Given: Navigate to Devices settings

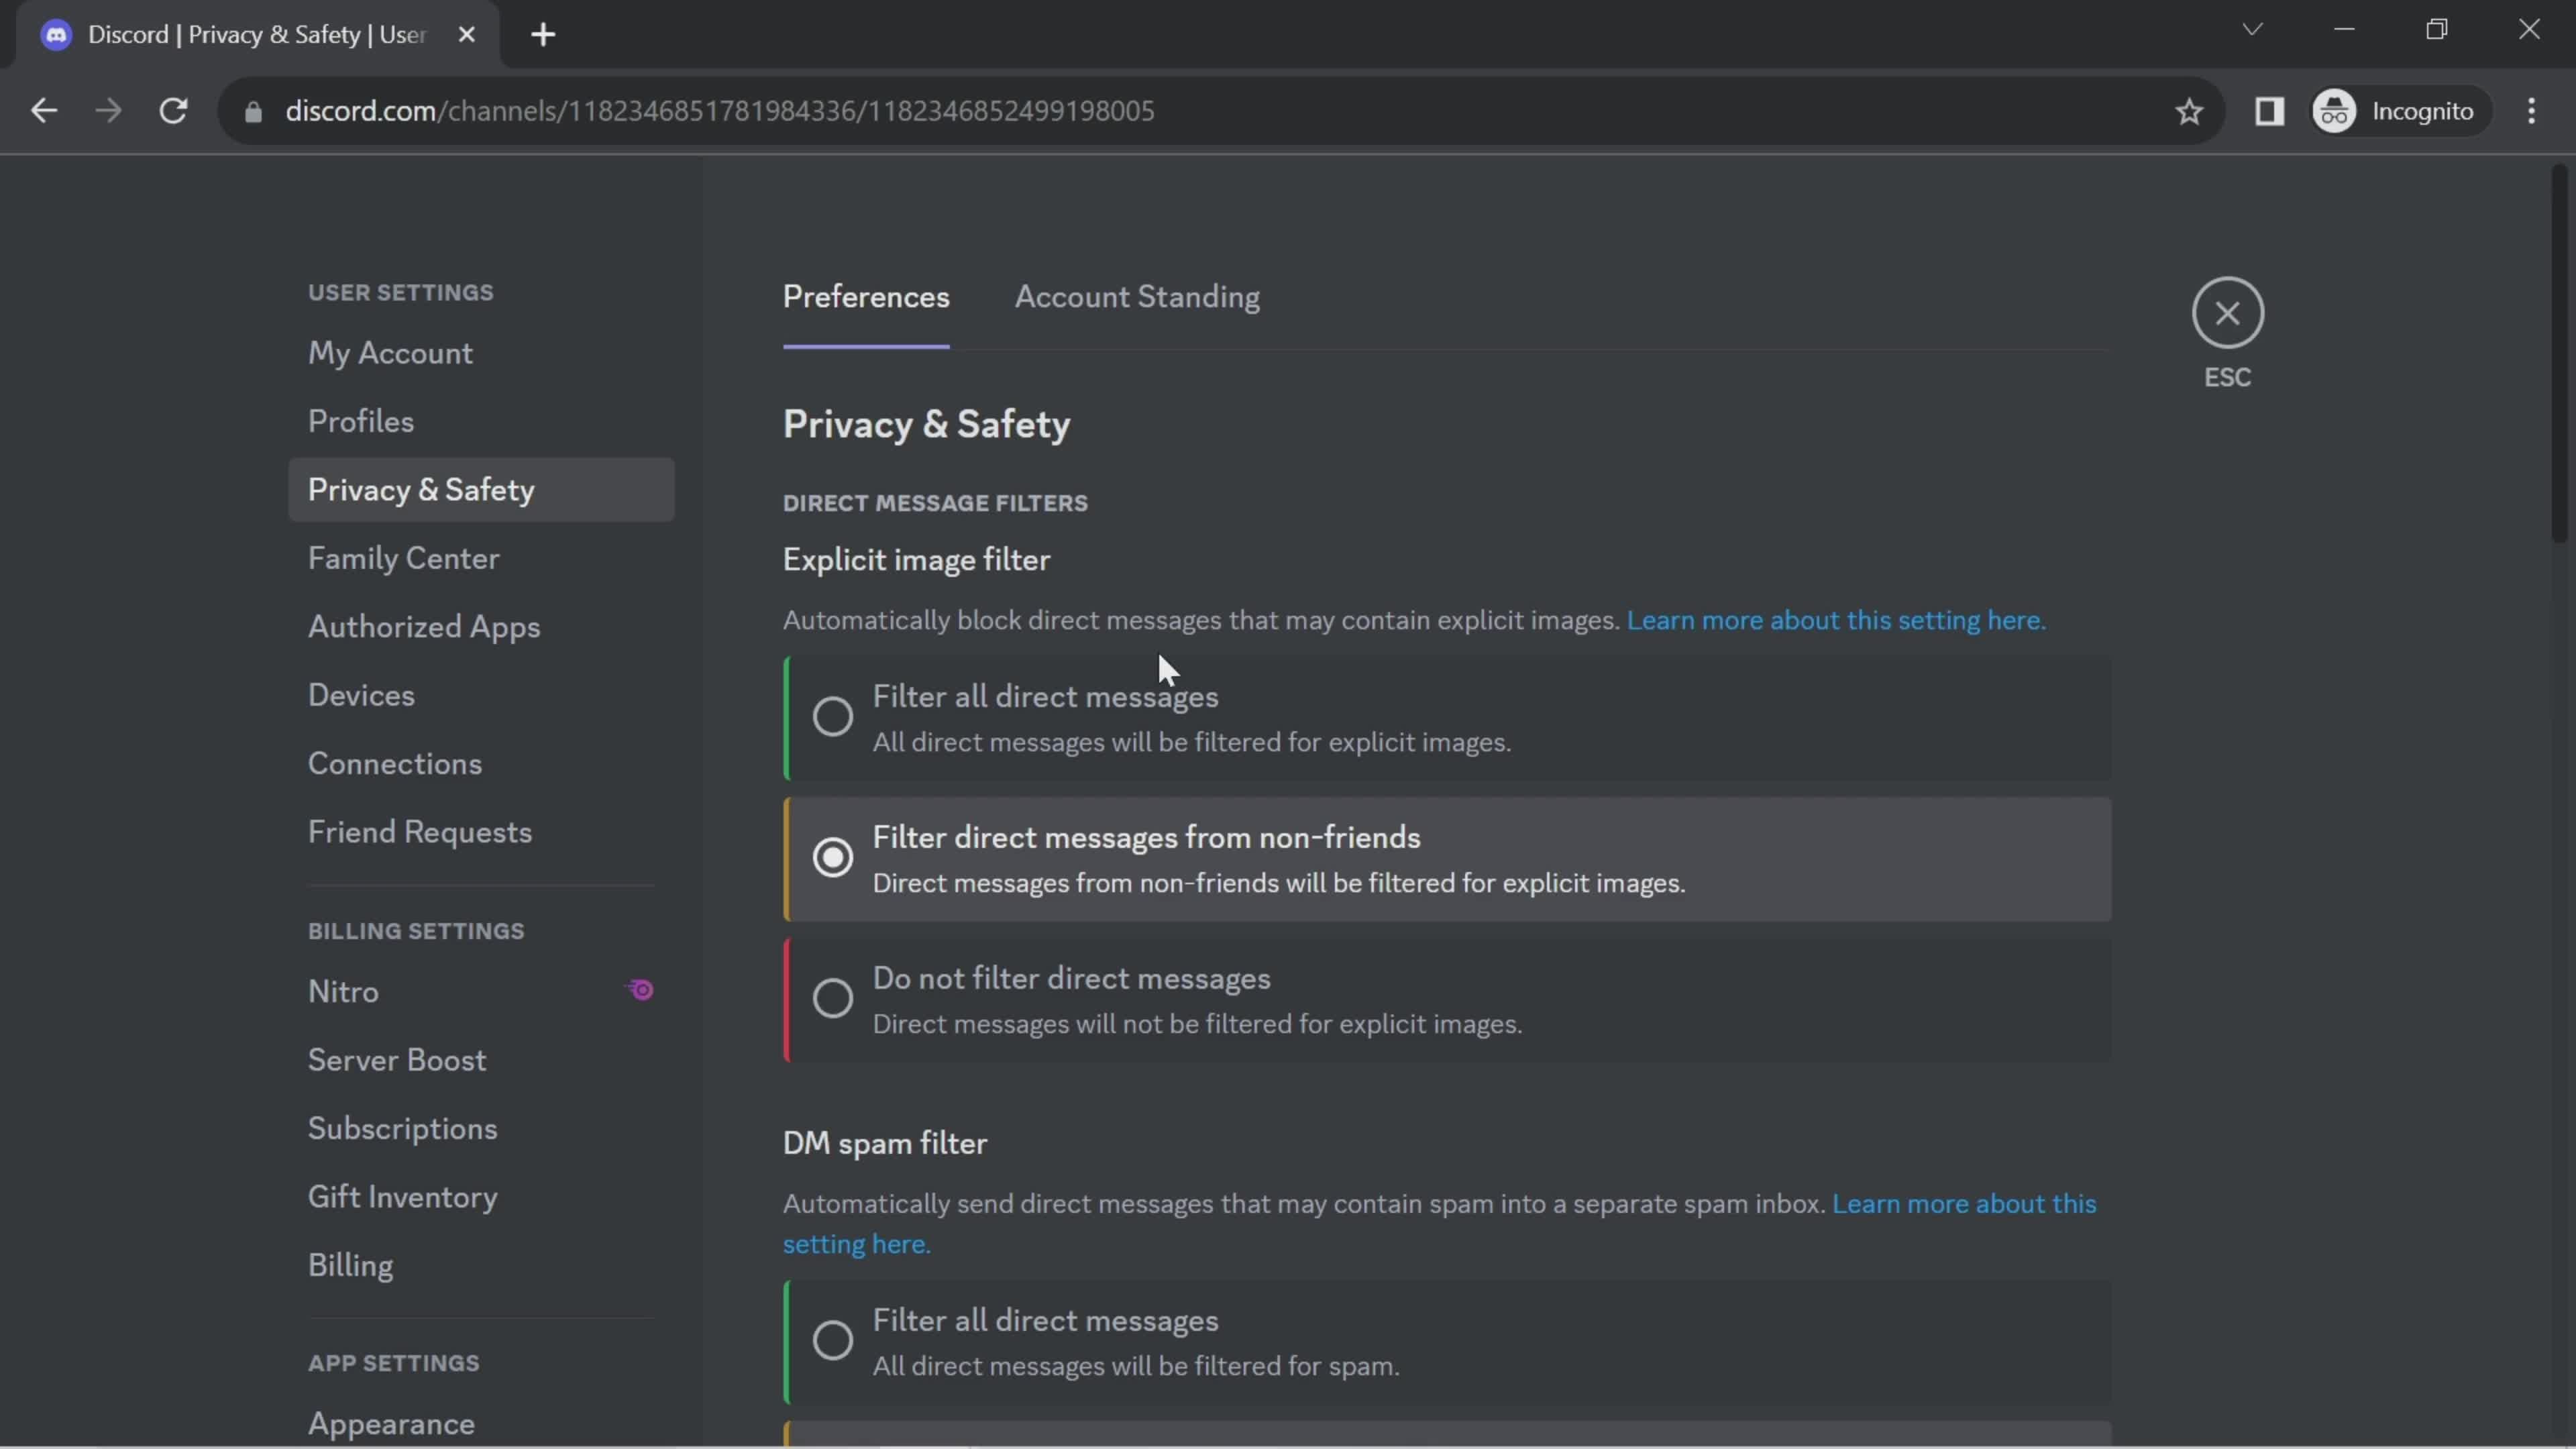Looking at the screenshot, I should pyautogui.click(x=361, y=694).
